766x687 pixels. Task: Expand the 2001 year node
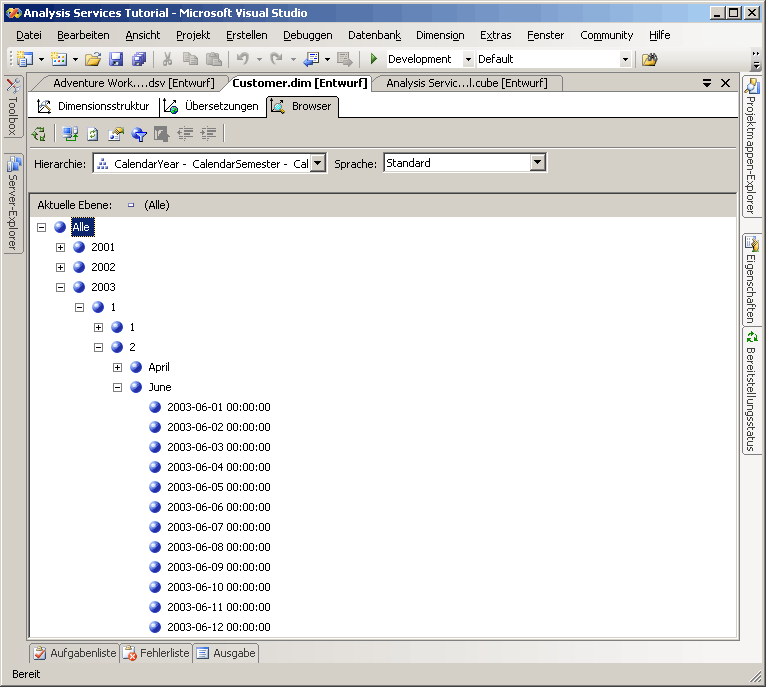60,247
